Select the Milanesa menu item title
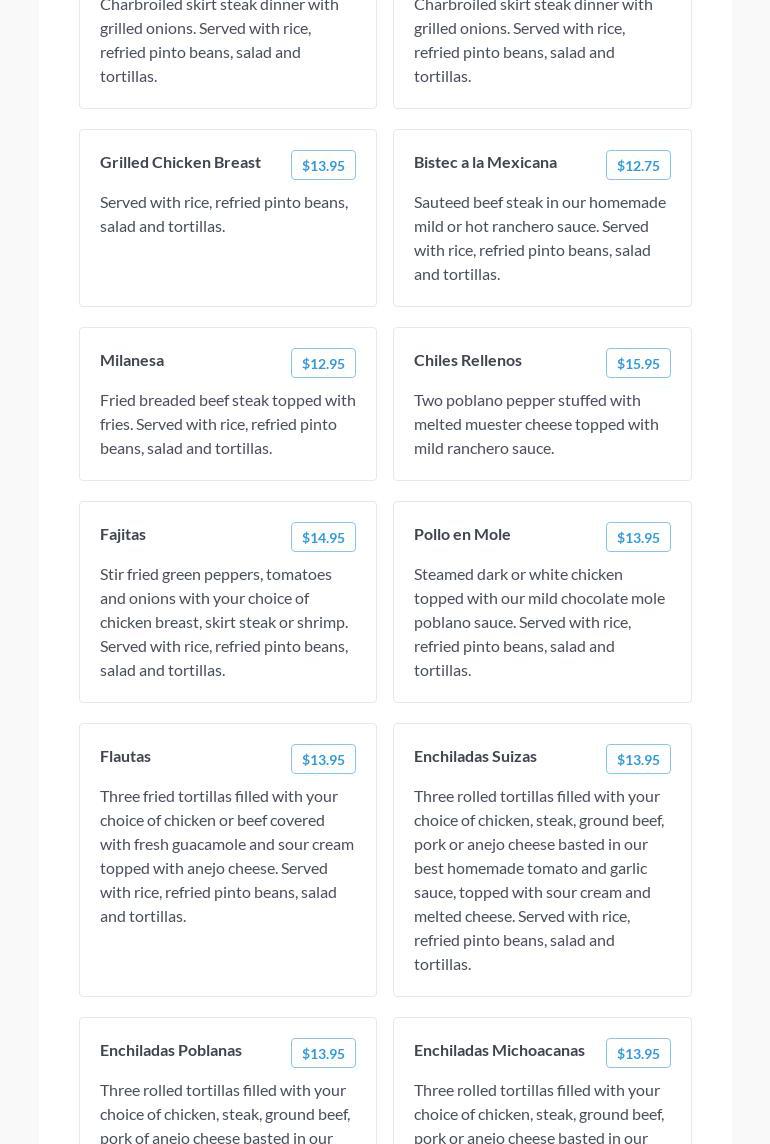This screenshot has width=770, height=1144. [x=132, y=360]
